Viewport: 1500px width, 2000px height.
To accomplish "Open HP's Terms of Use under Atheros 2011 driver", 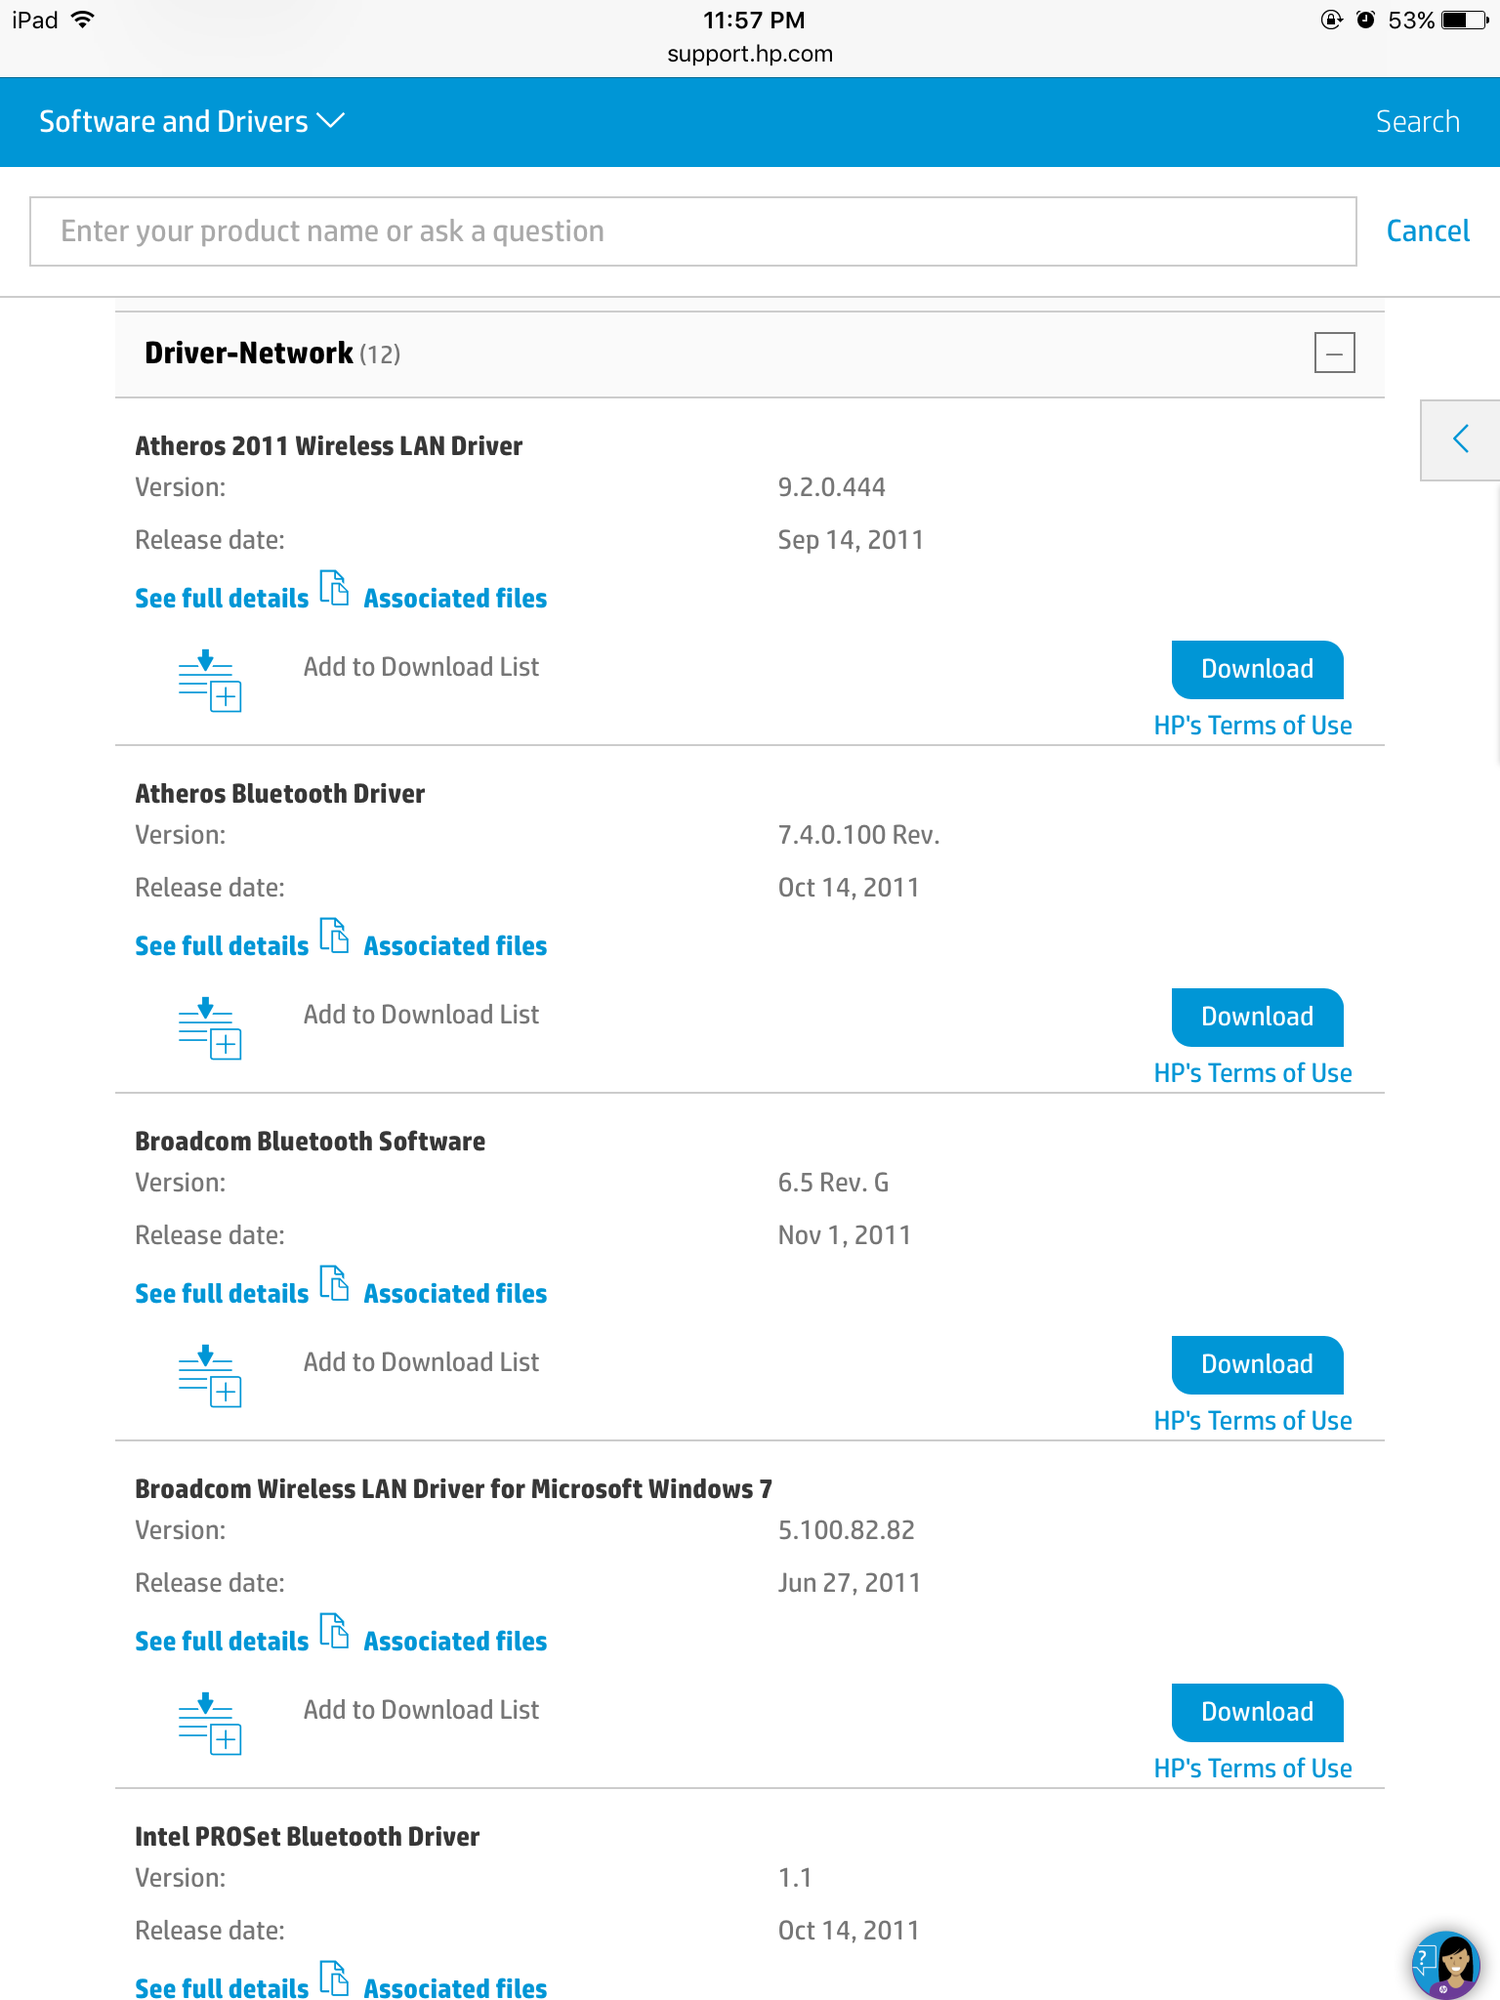I will coord(1253,724).
